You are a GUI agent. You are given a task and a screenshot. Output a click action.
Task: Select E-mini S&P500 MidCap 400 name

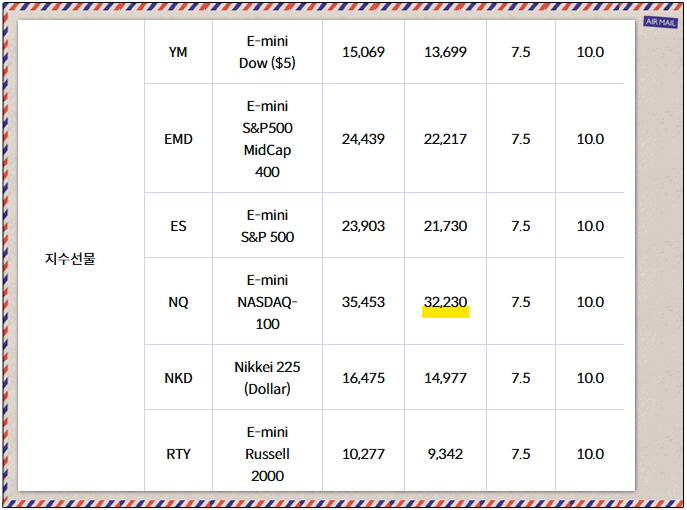point(267,139)
